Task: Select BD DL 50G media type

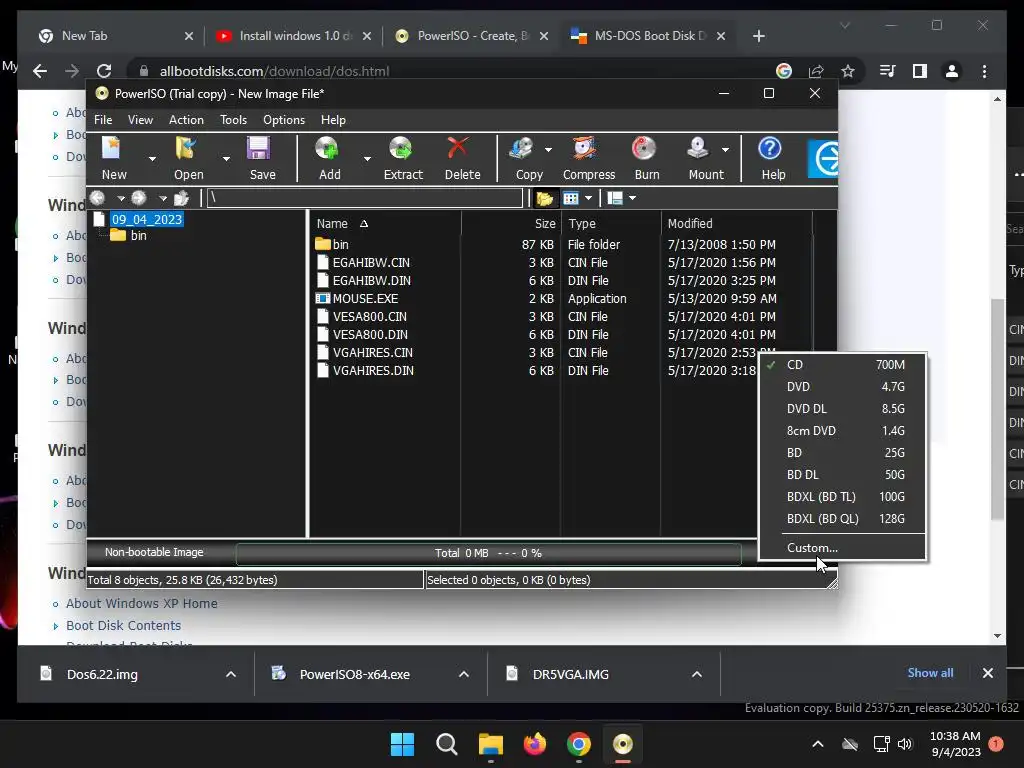Action: [x=842, y=475]
